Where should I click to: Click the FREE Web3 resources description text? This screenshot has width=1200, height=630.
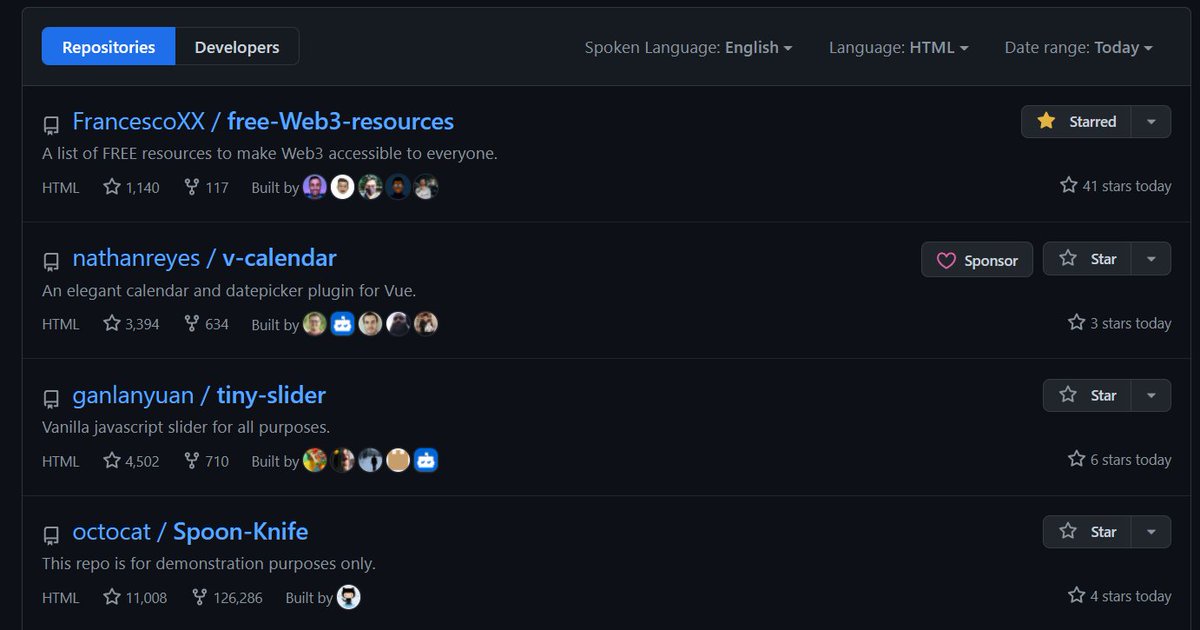click(x=270, y=154)
